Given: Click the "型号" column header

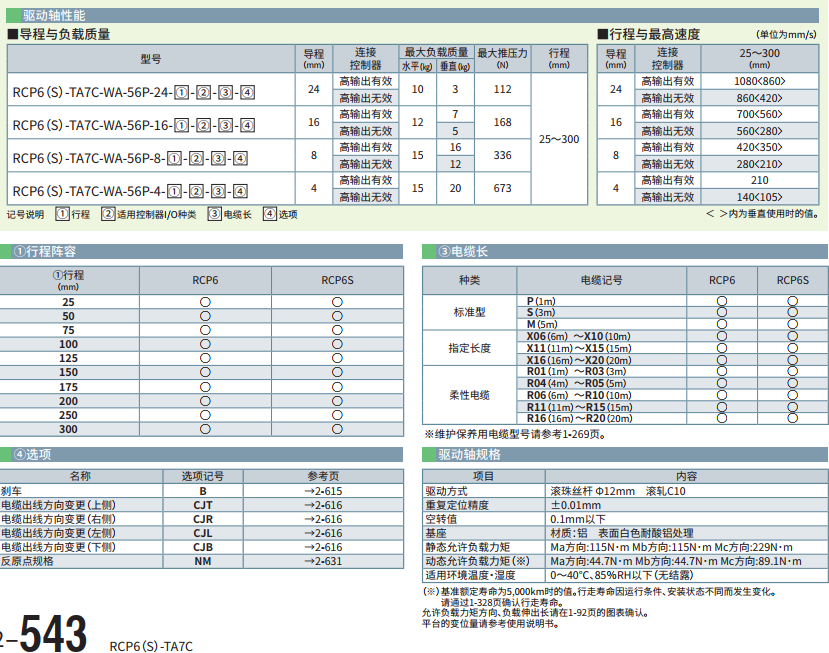Looking at the screenshot, I should tap(151, 59).
